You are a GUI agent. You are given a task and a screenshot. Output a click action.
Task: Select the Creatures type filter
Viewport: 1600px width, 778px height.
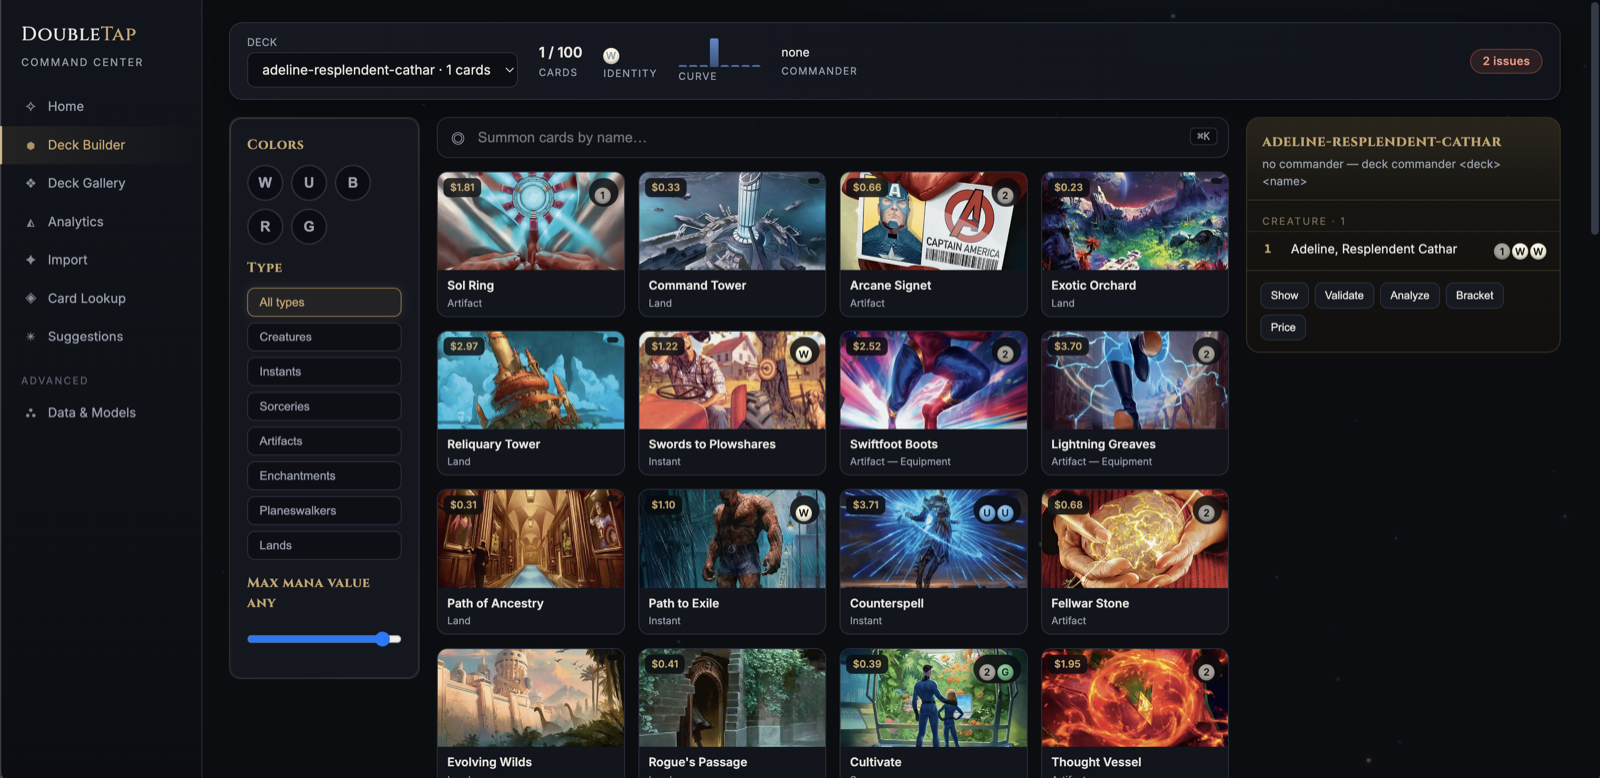pyautogui.click(x=324, y=337)
